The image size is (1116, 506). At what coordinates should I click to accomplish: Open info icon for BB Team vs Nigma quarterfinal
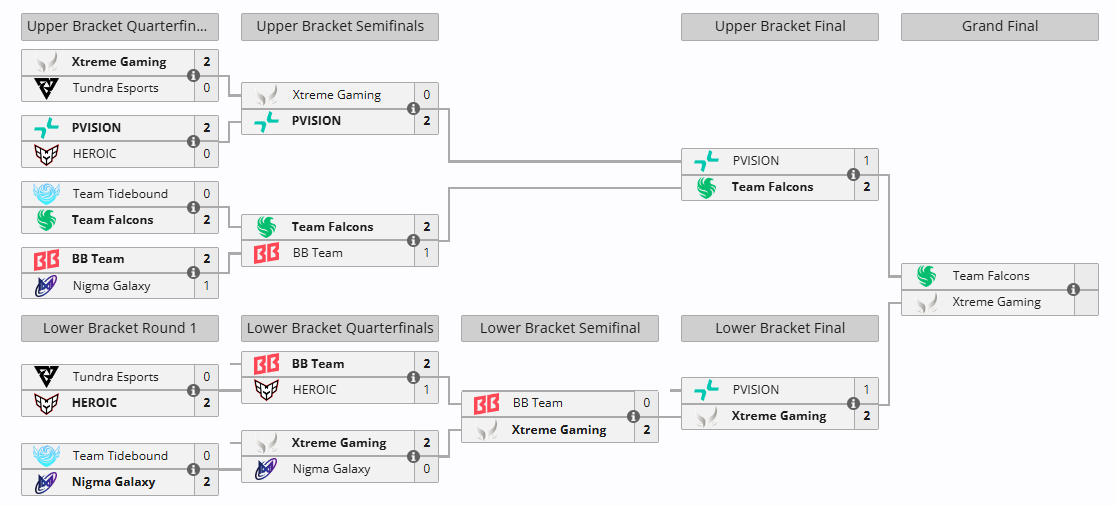[x=193, y=272]
